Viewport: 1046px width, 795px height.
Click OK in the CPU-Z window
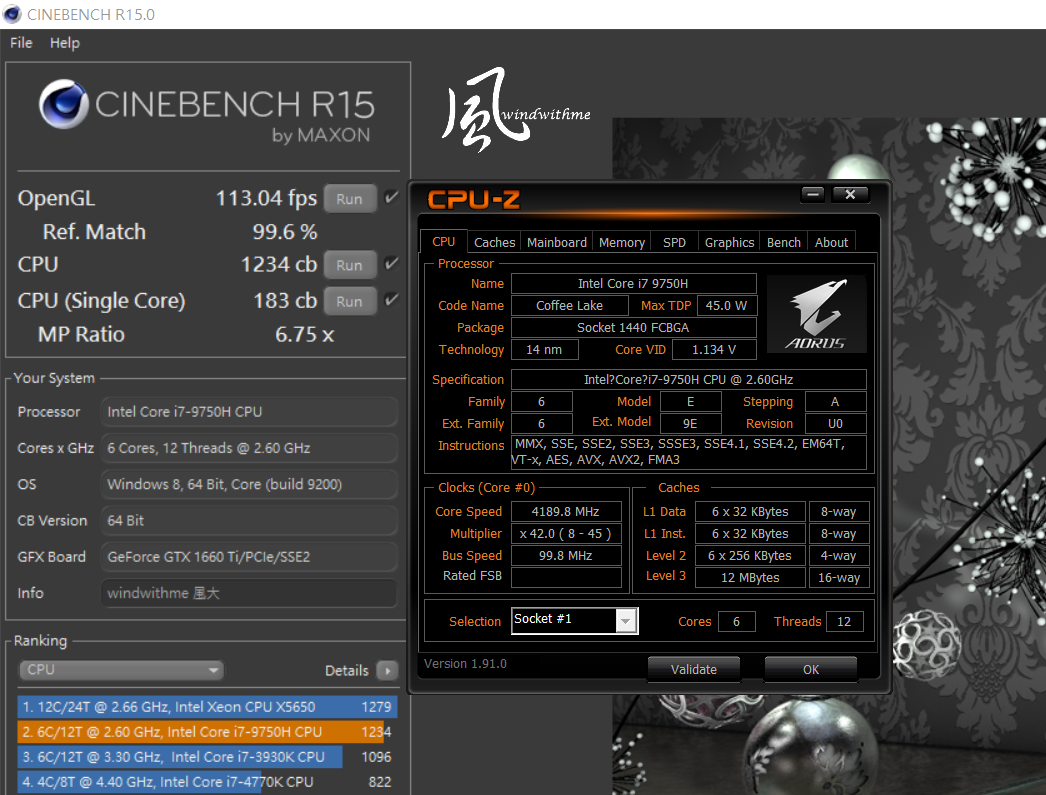tap(811, 669)
